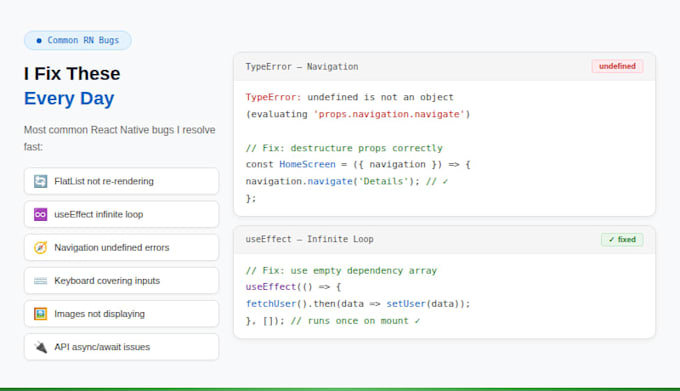This screenshot has width=680, height=391.
Task: Click the blue Every Day heading
Action: [x=69, y=98]
